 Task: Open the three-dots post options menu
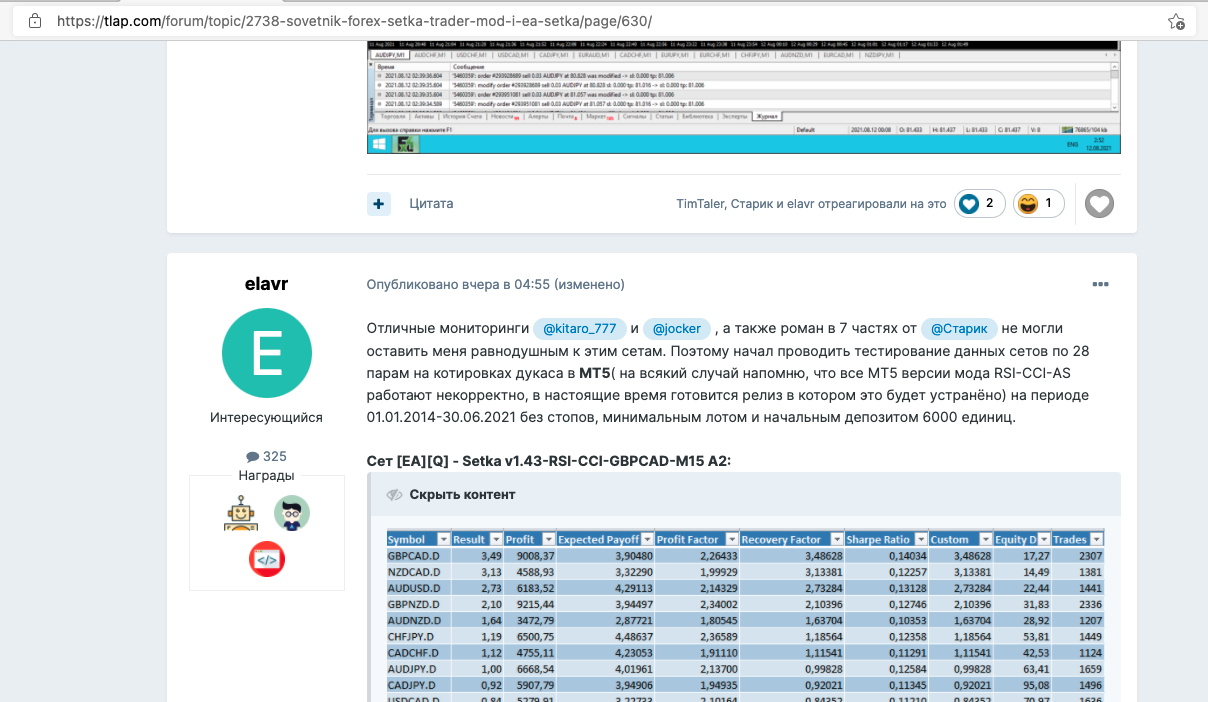point(1100,284)
